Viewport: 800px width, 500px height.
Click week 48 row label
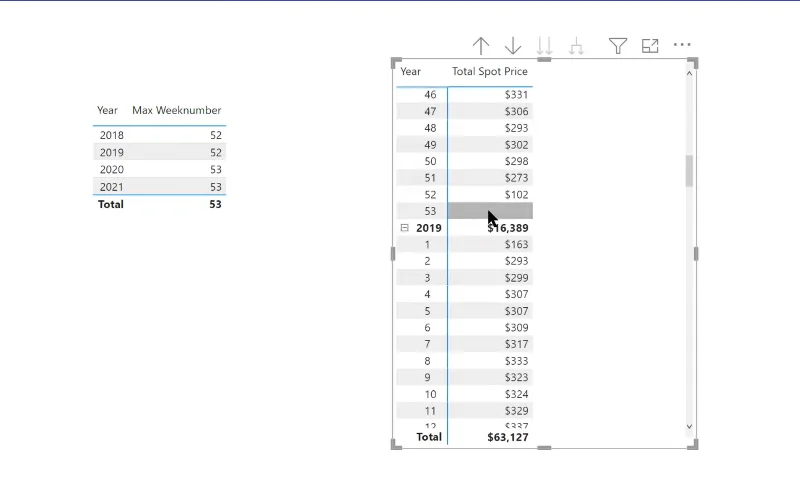tap(430, 128)
